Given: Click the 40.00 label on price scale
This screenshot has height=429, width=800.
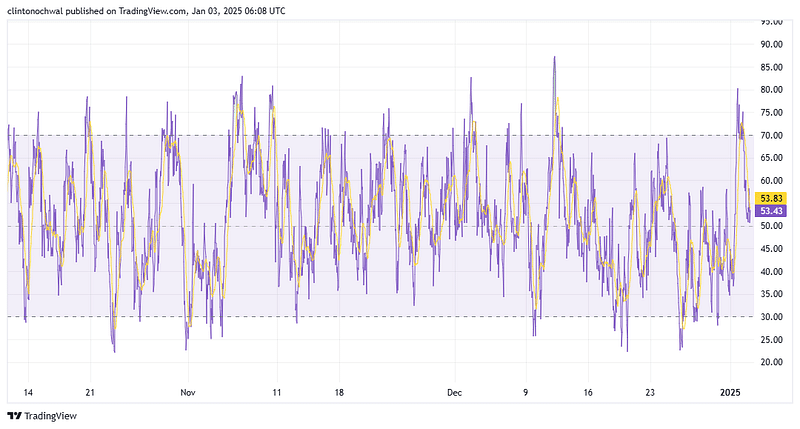Looking at the screenshot, I should point(771,271).
